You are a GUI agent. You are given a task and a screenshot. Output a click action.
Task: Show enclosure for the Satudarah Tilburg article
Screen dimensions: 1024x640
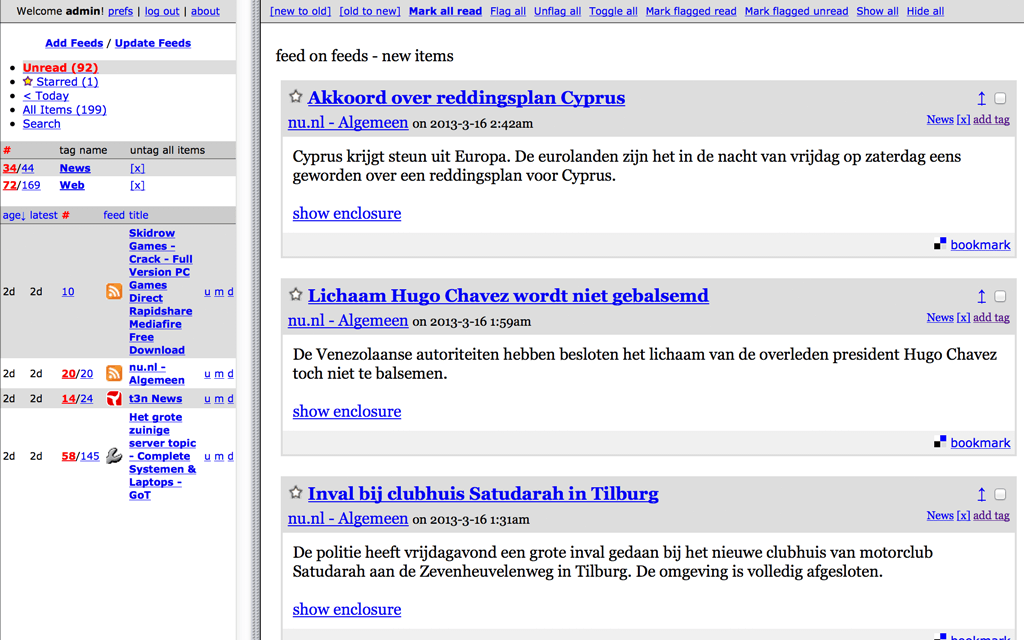(346, 609)
